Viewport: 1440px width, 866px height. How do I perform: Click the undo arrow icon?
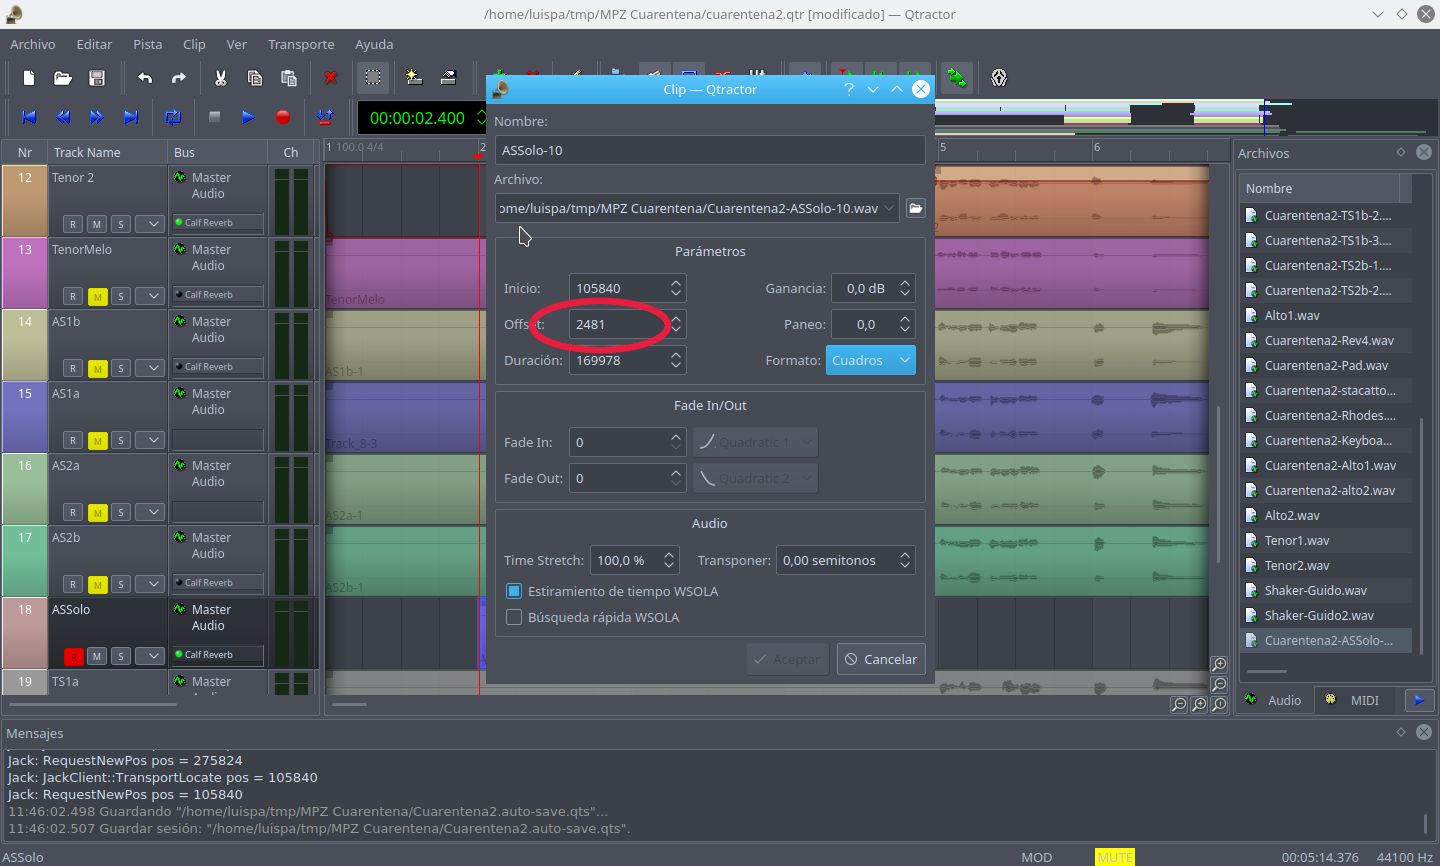coord(145,78)
